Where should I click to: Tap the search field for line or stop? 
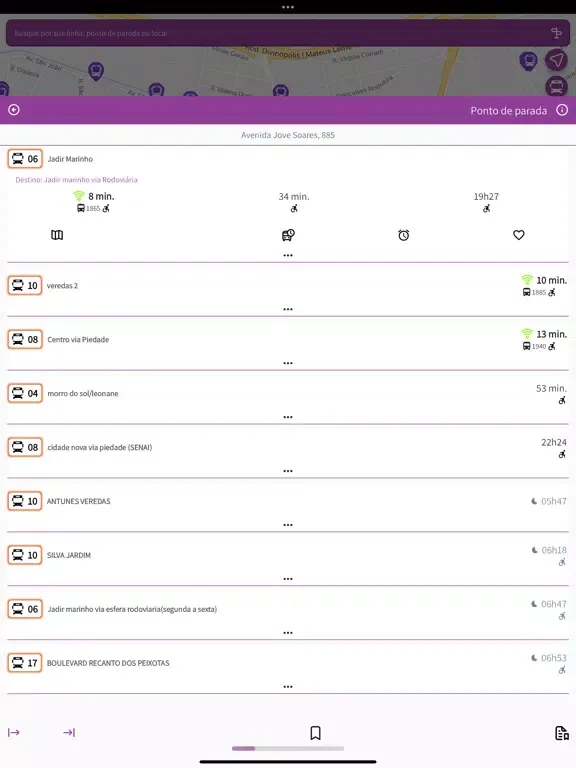click(288, 33)
